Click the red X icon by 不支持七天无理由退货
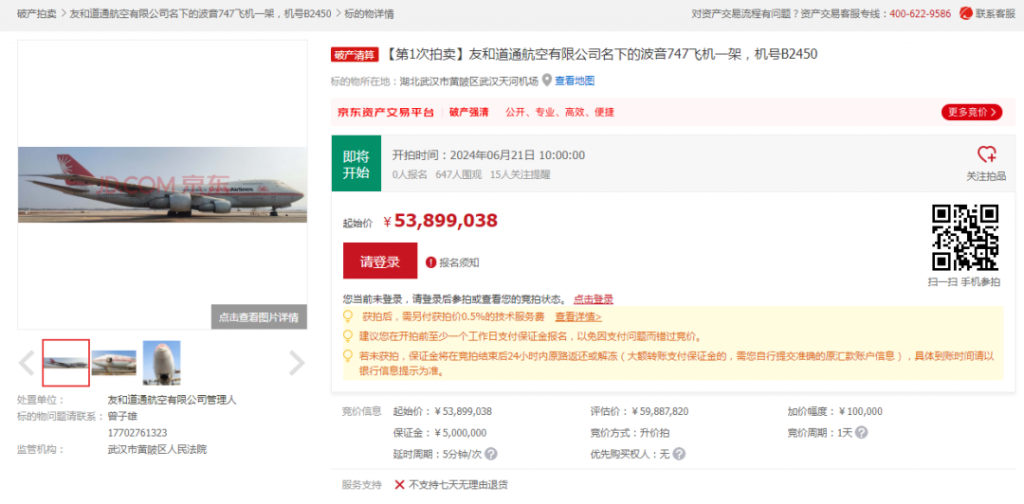The image size is (1024, 504). pos(400,484)
